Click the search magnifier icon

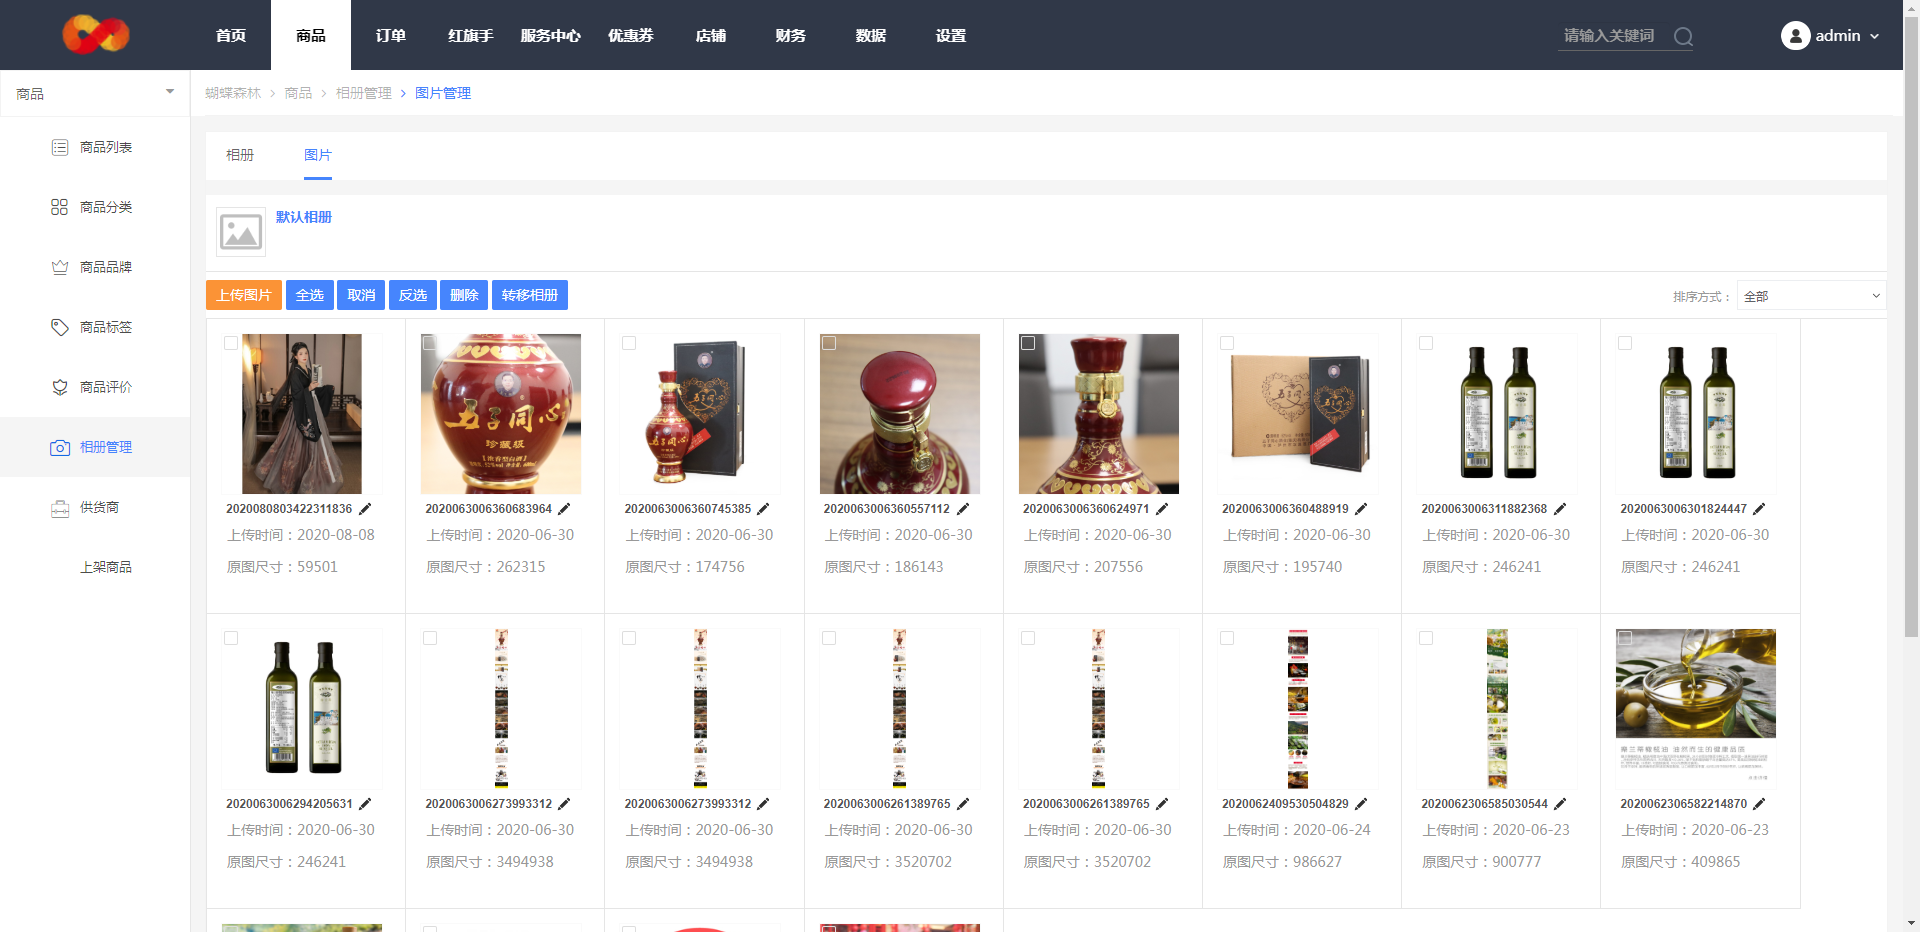coord(1683,37)
